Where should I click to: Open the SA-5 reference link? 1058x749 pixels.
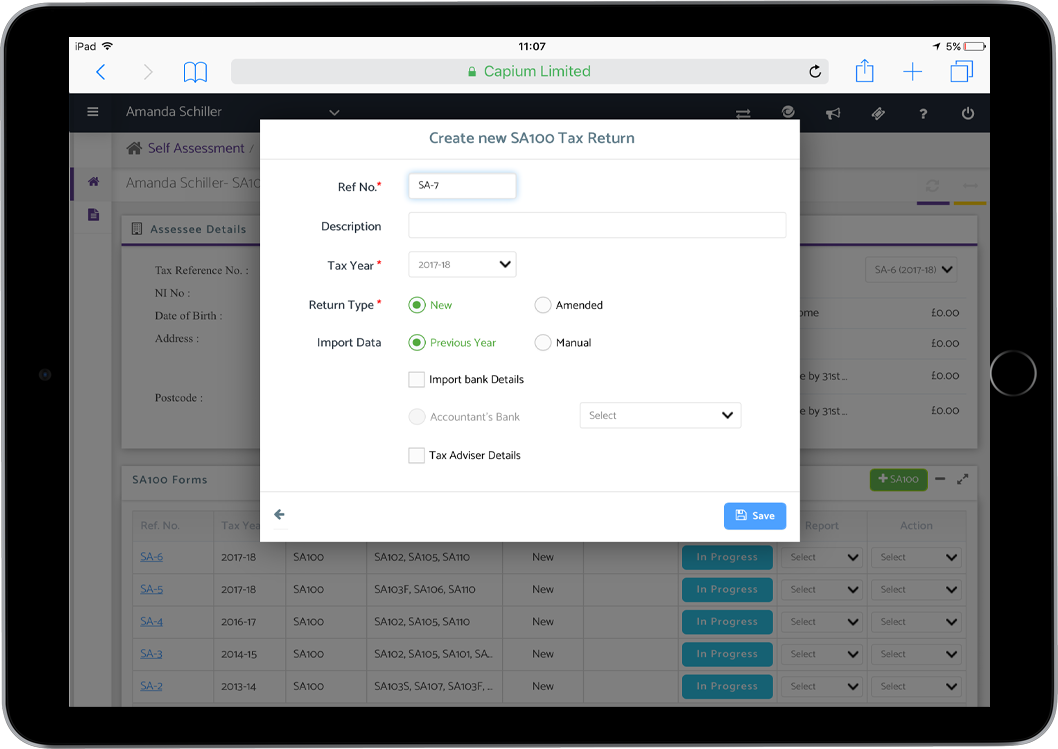(151, 590)
